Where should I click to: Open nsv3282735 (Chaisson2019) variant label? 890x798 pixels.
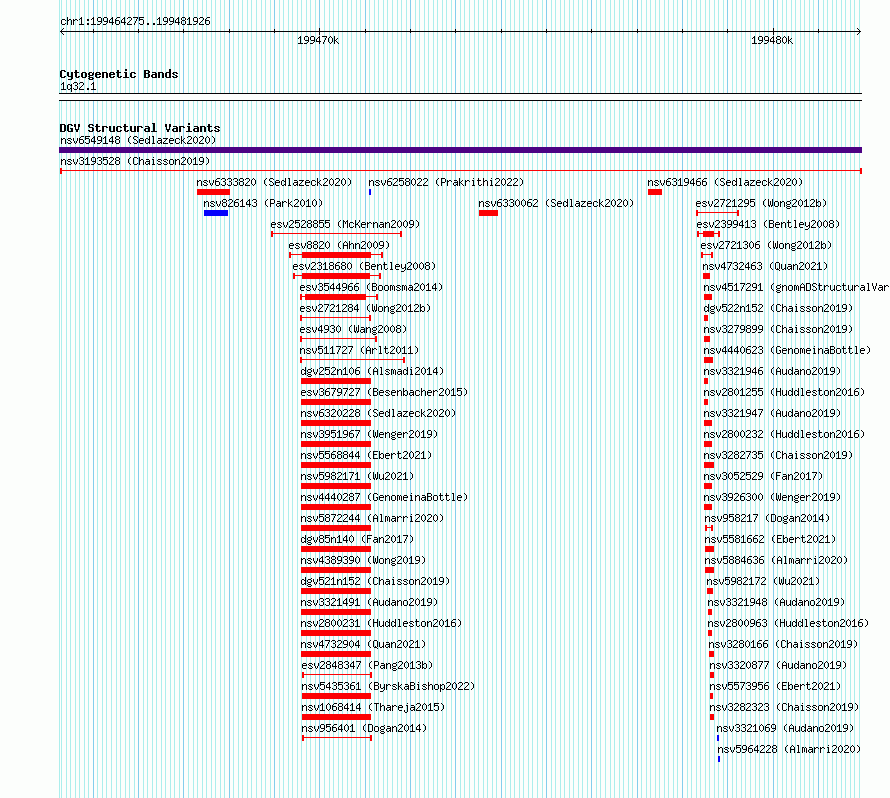click(778, 455)
